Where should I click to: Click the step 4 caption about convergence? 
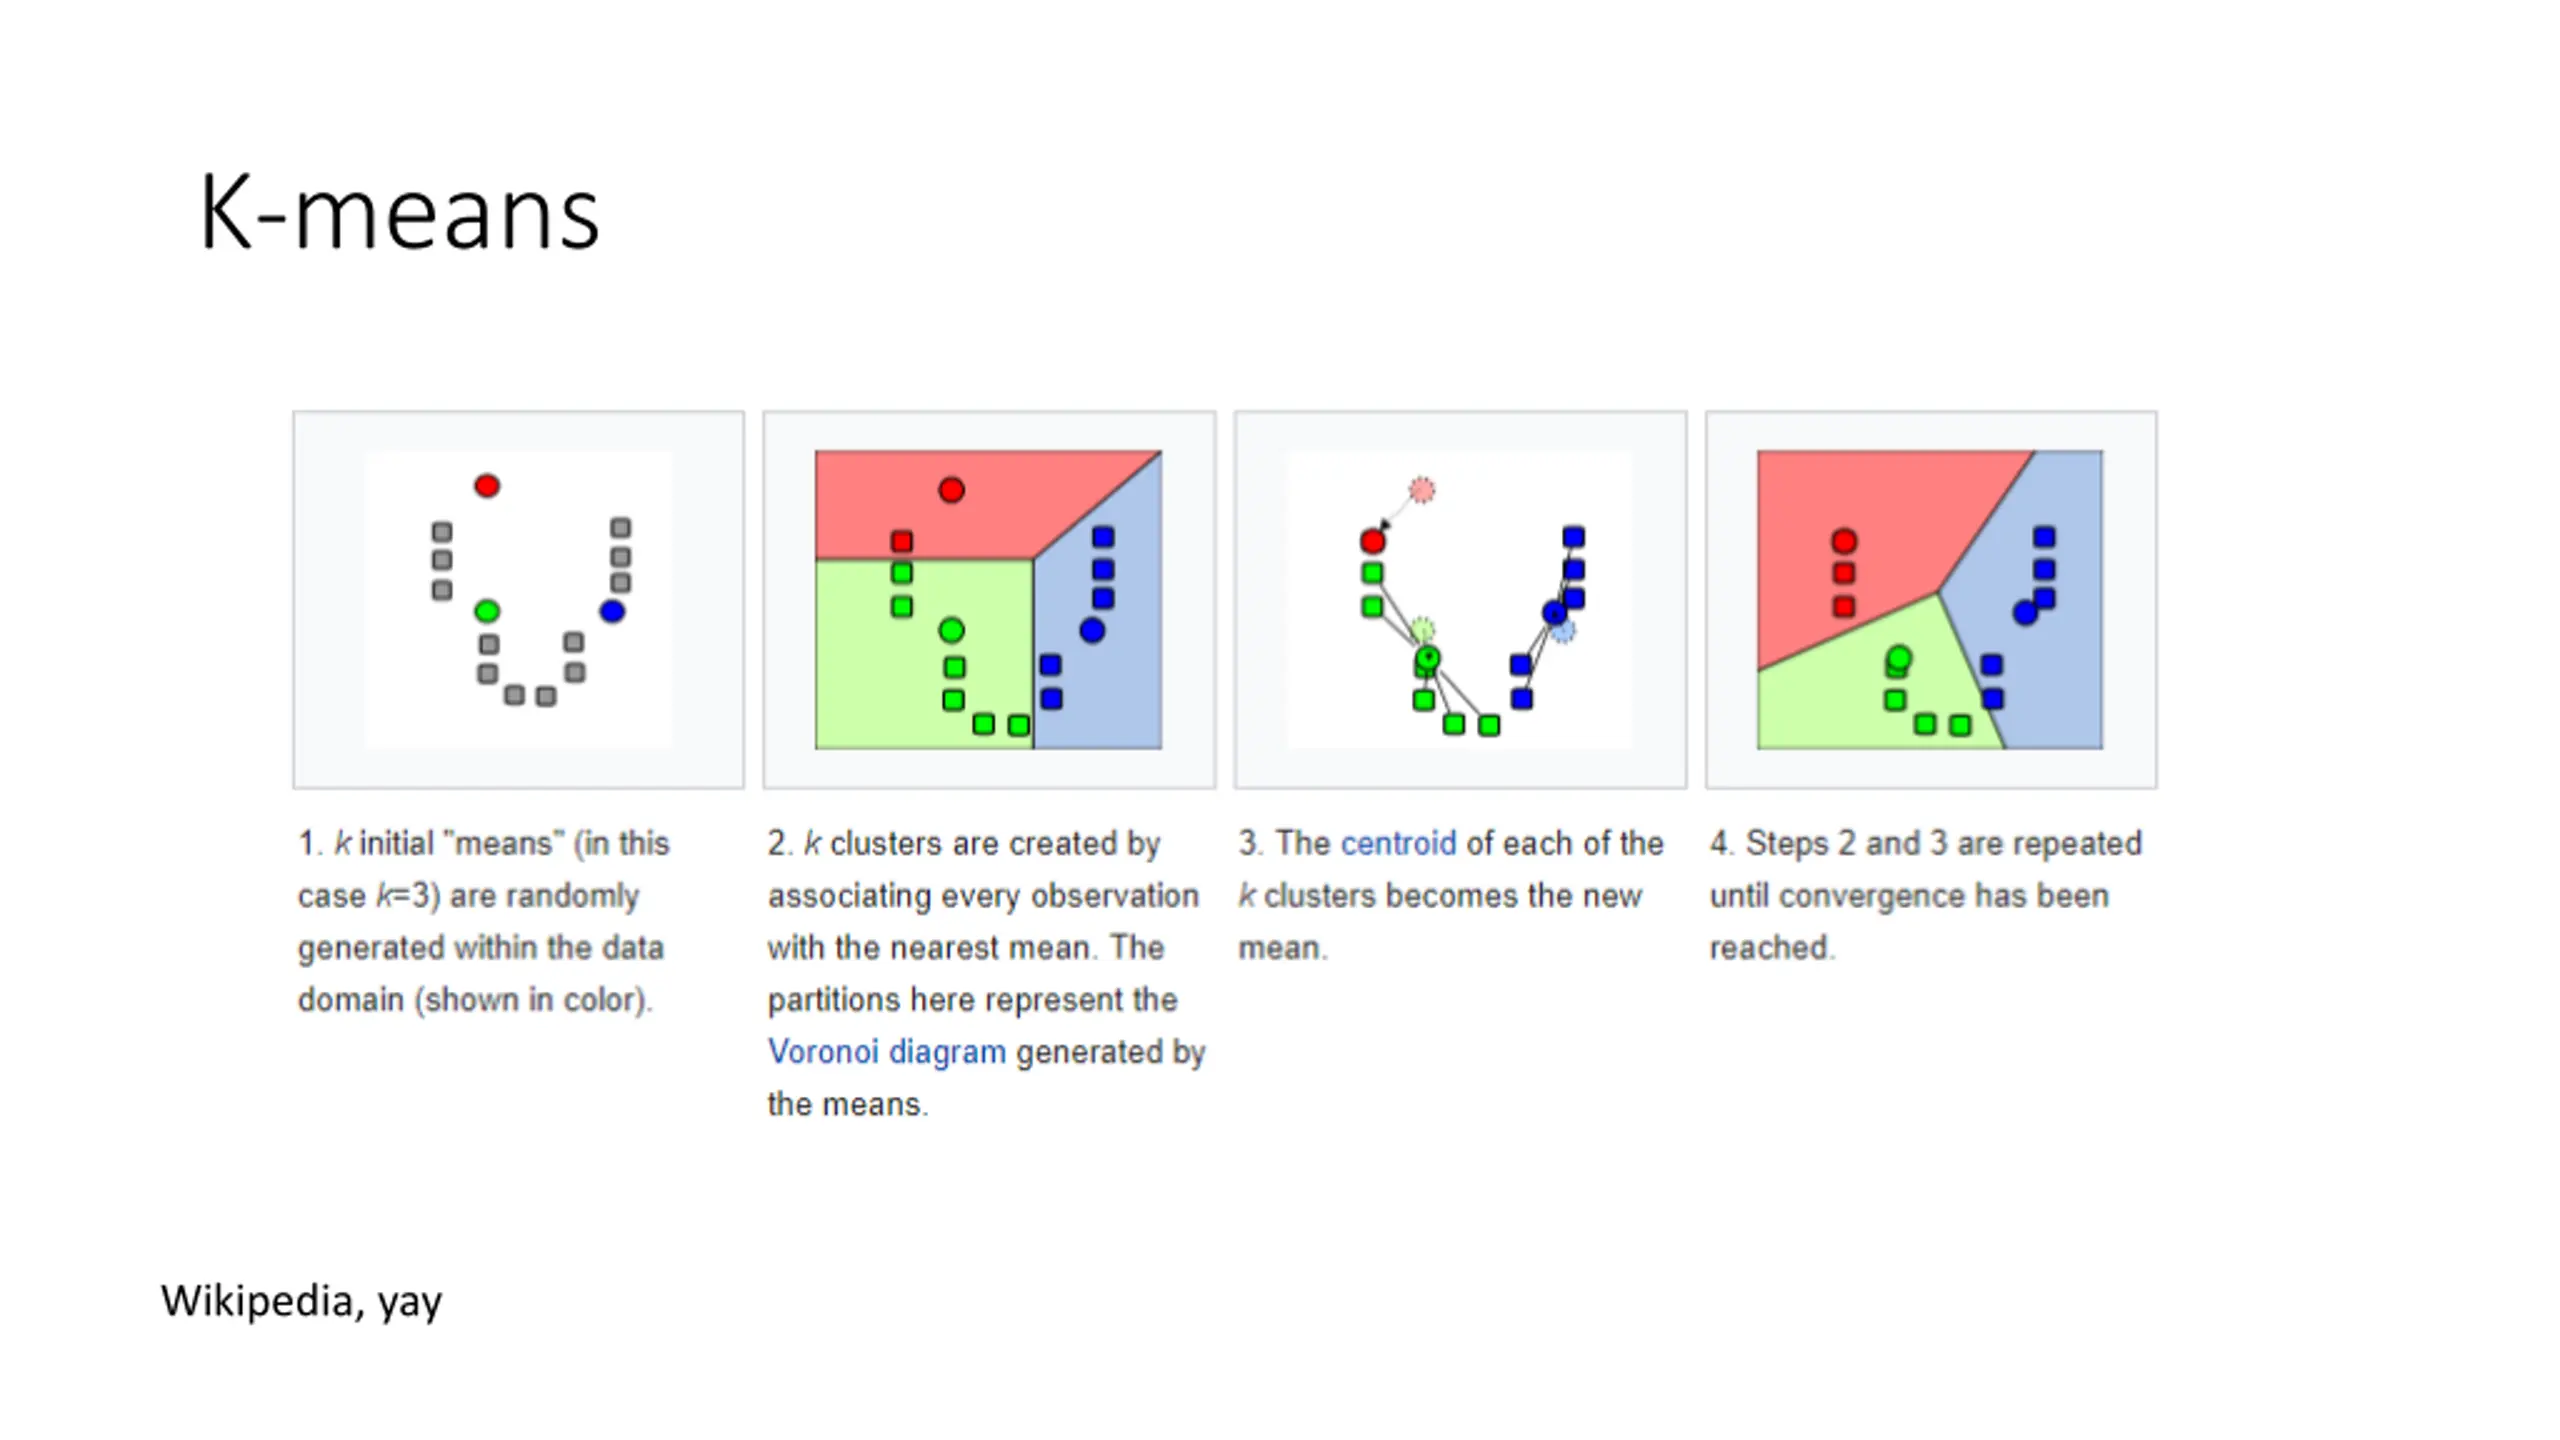1925,895
